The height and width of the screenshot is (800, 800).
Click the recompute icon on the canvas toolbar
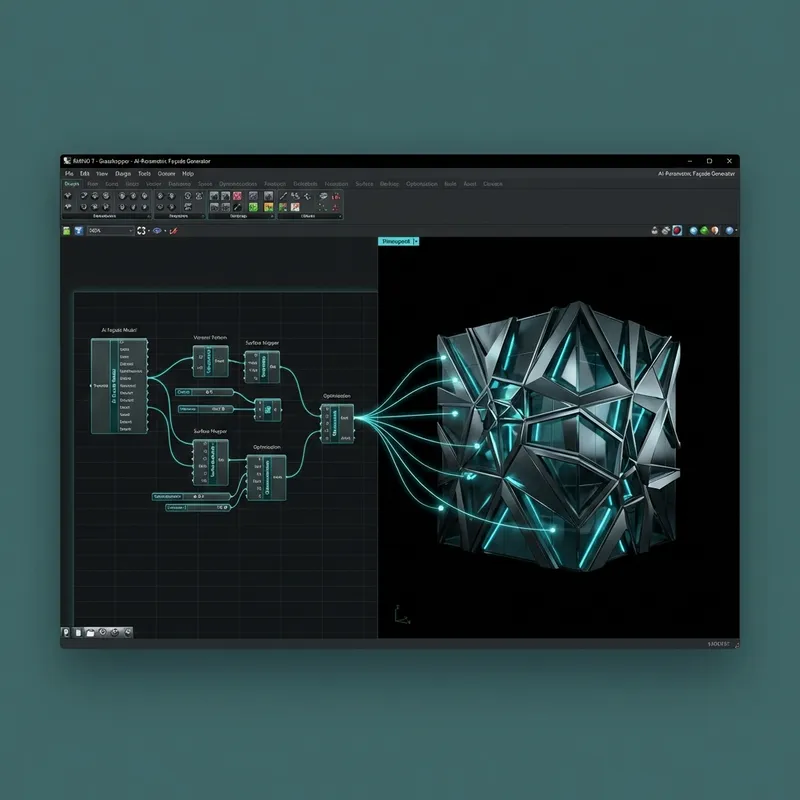click(140, 231)
